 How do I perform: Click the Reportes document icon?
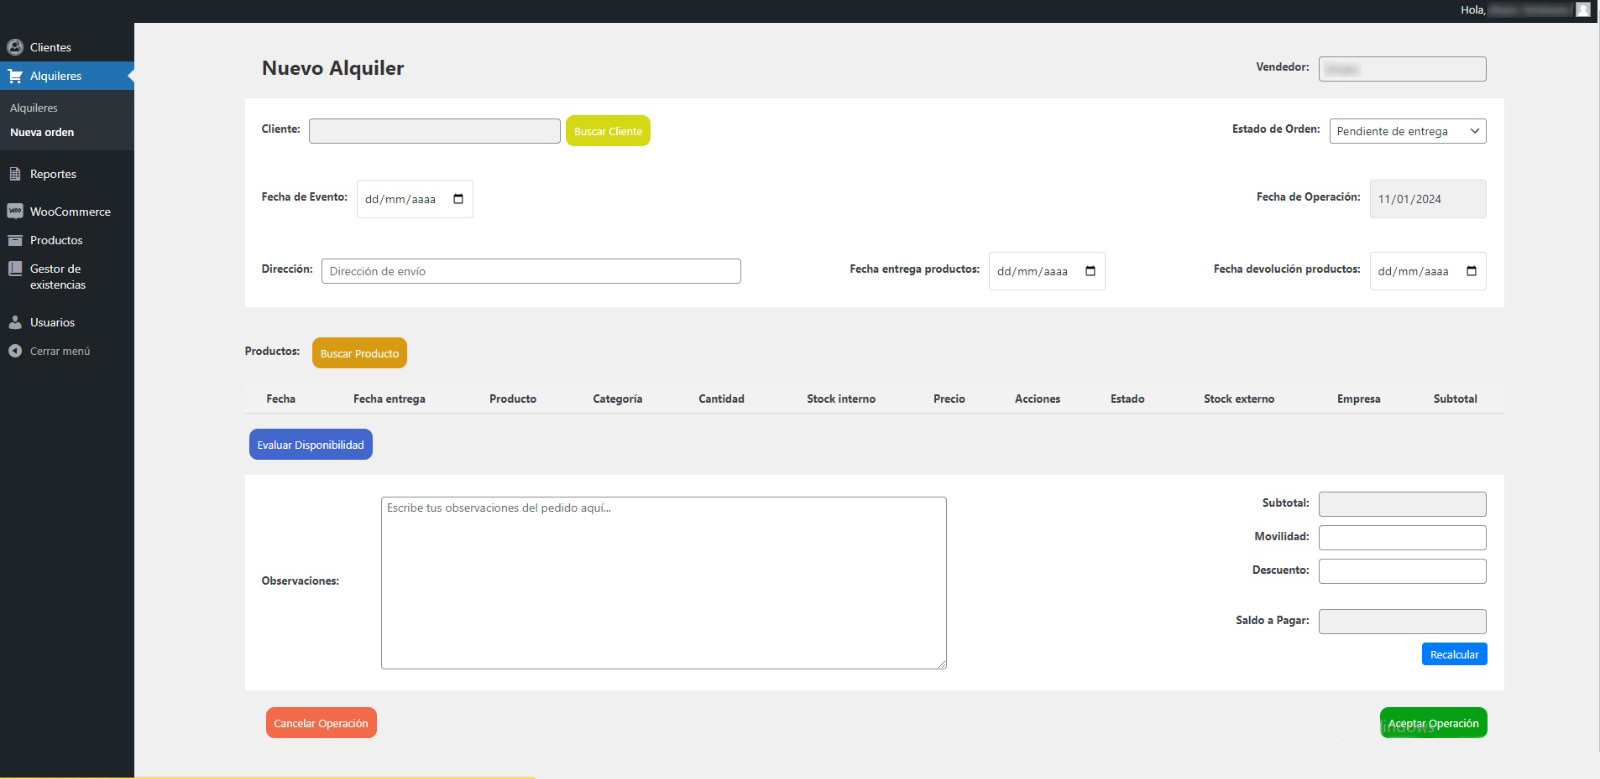(x=15, y=174)
